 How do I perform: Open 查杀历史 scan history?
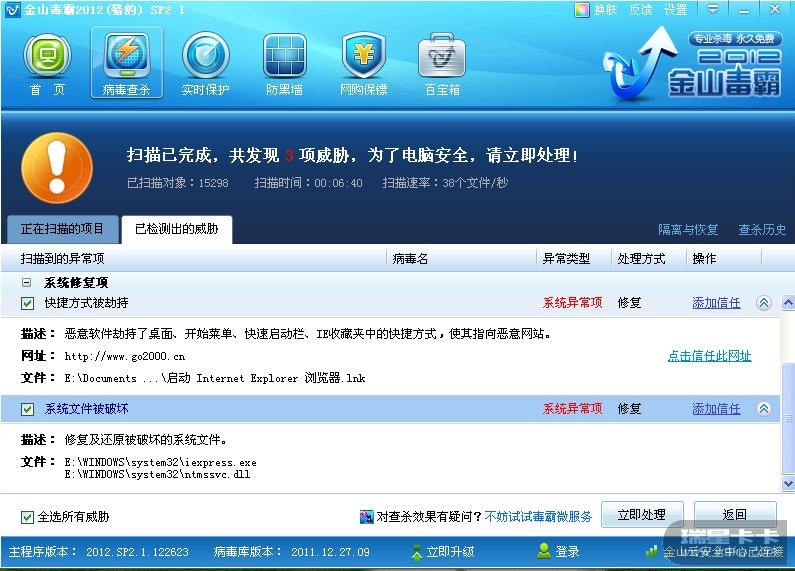click(x=762, y=230)
